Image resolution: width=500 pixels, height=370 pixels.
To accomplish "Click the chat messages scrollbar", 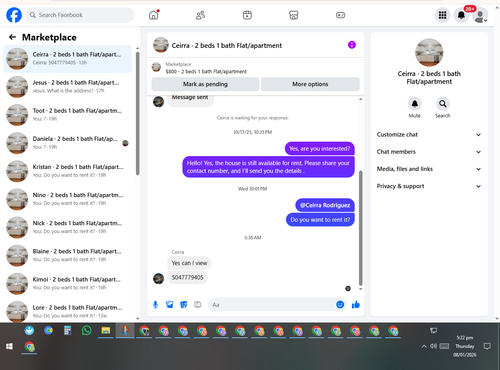I will click(360, 227).
